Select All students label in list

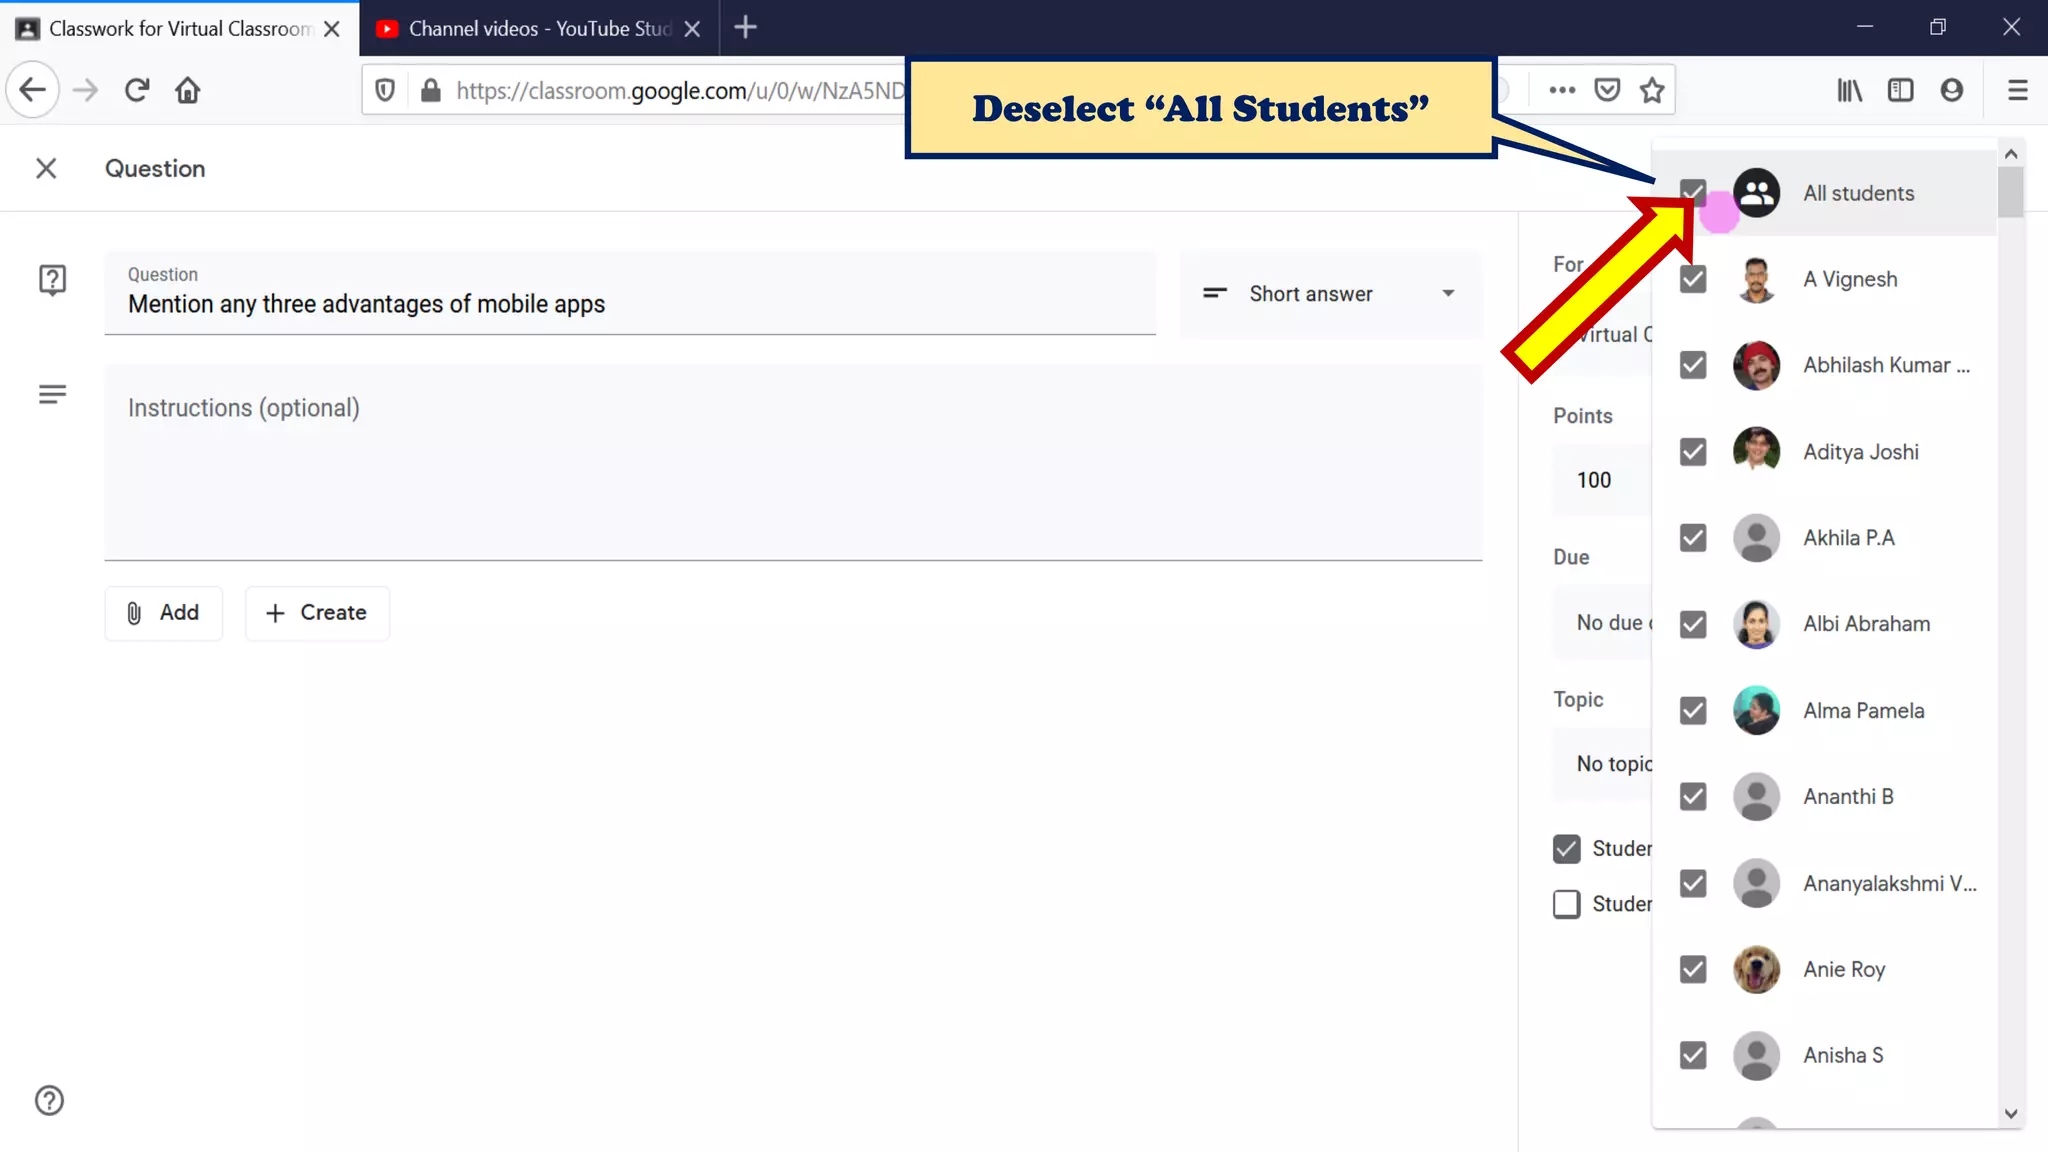[x=1858, y=193]
